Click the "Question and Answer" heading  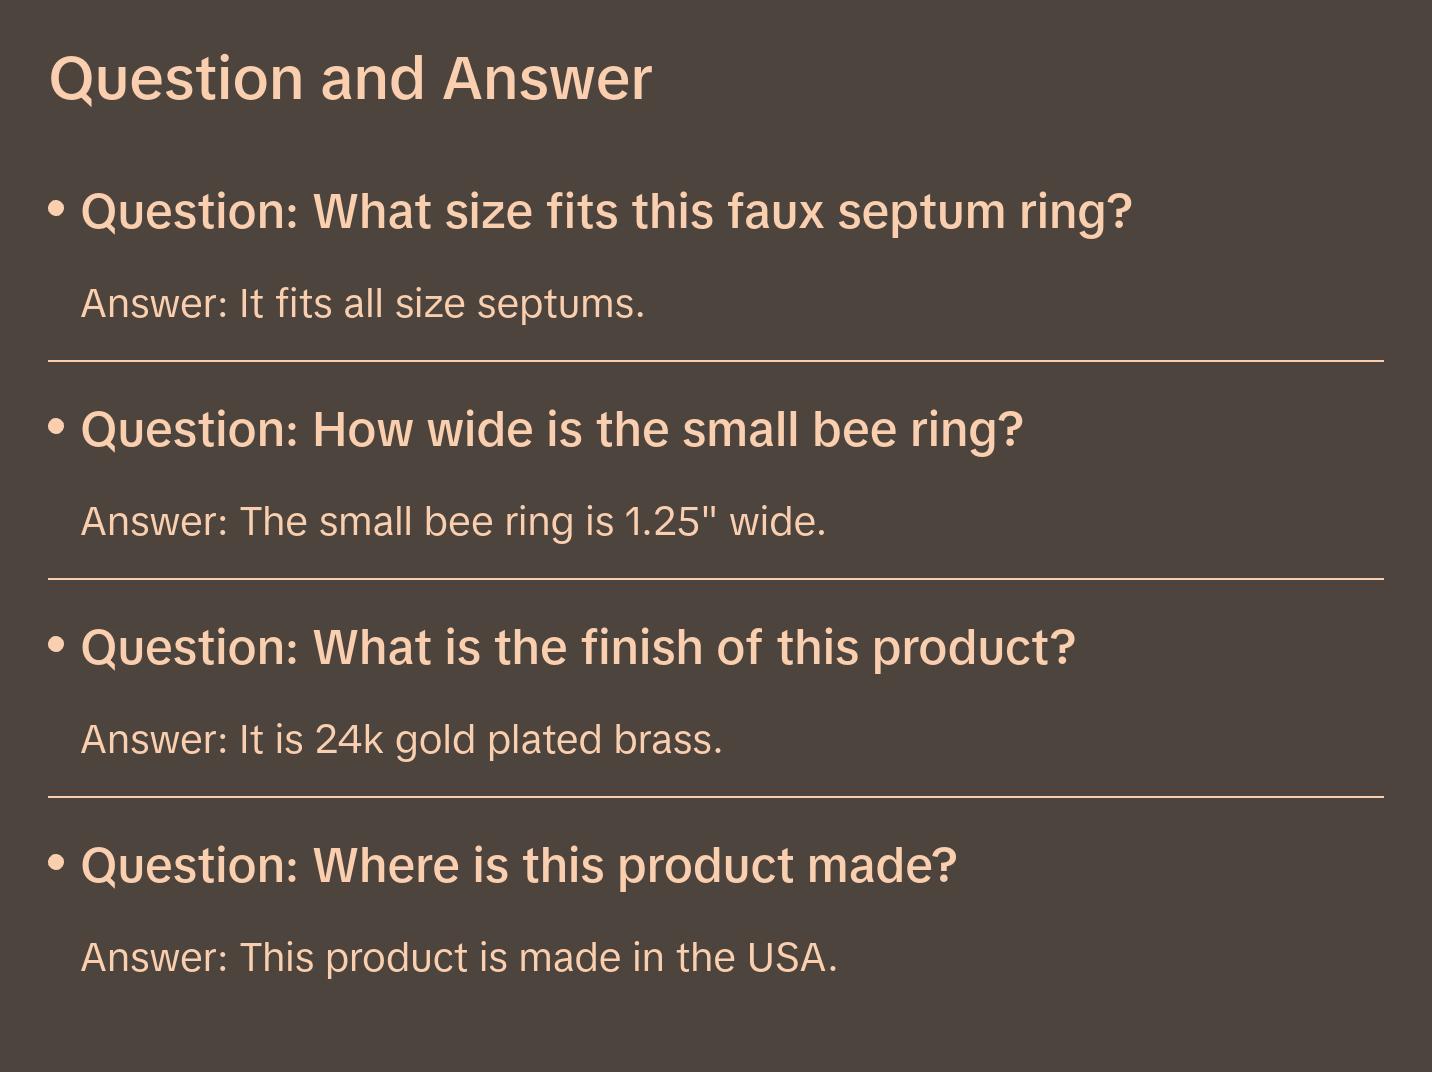pyautogui.click(x=350, y=78)
